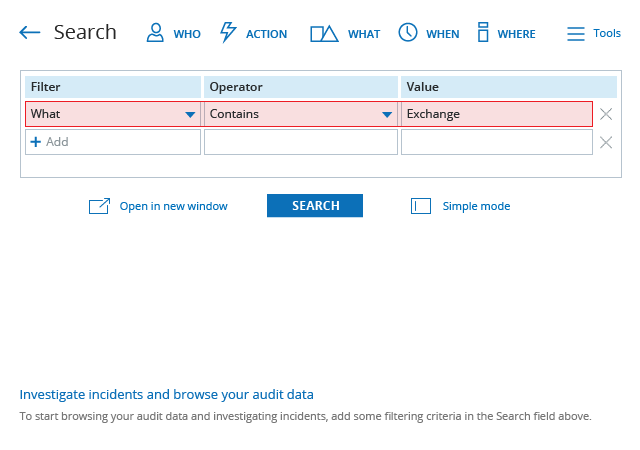This screenshot has height=450, width=640.
Task: Click the Exchange value input field
Action: pyautogui.click(x=497, y=114)
